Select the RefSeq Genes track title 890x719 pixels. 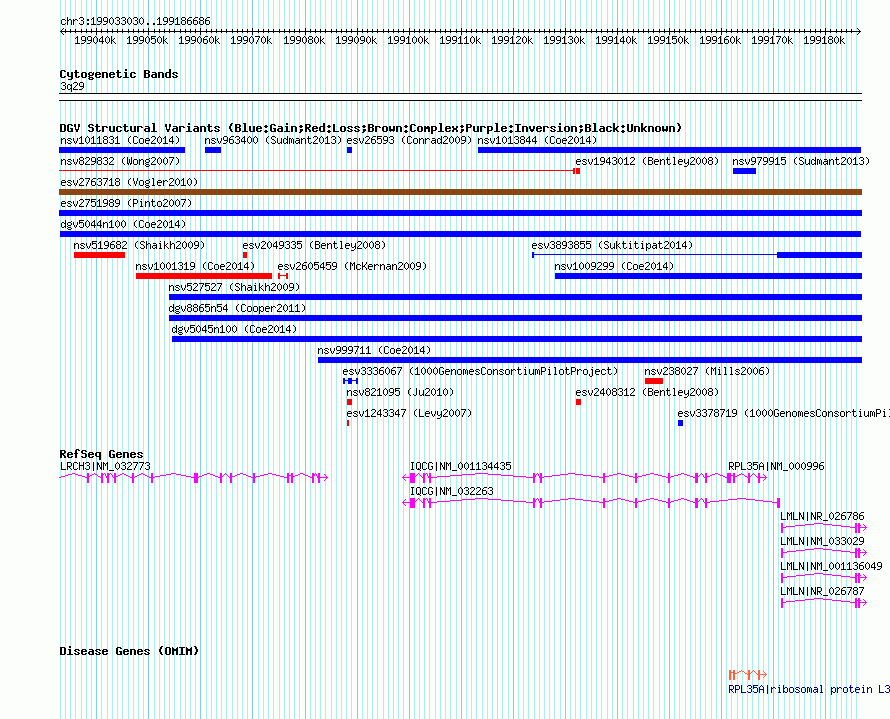click(x=101, y=454)
